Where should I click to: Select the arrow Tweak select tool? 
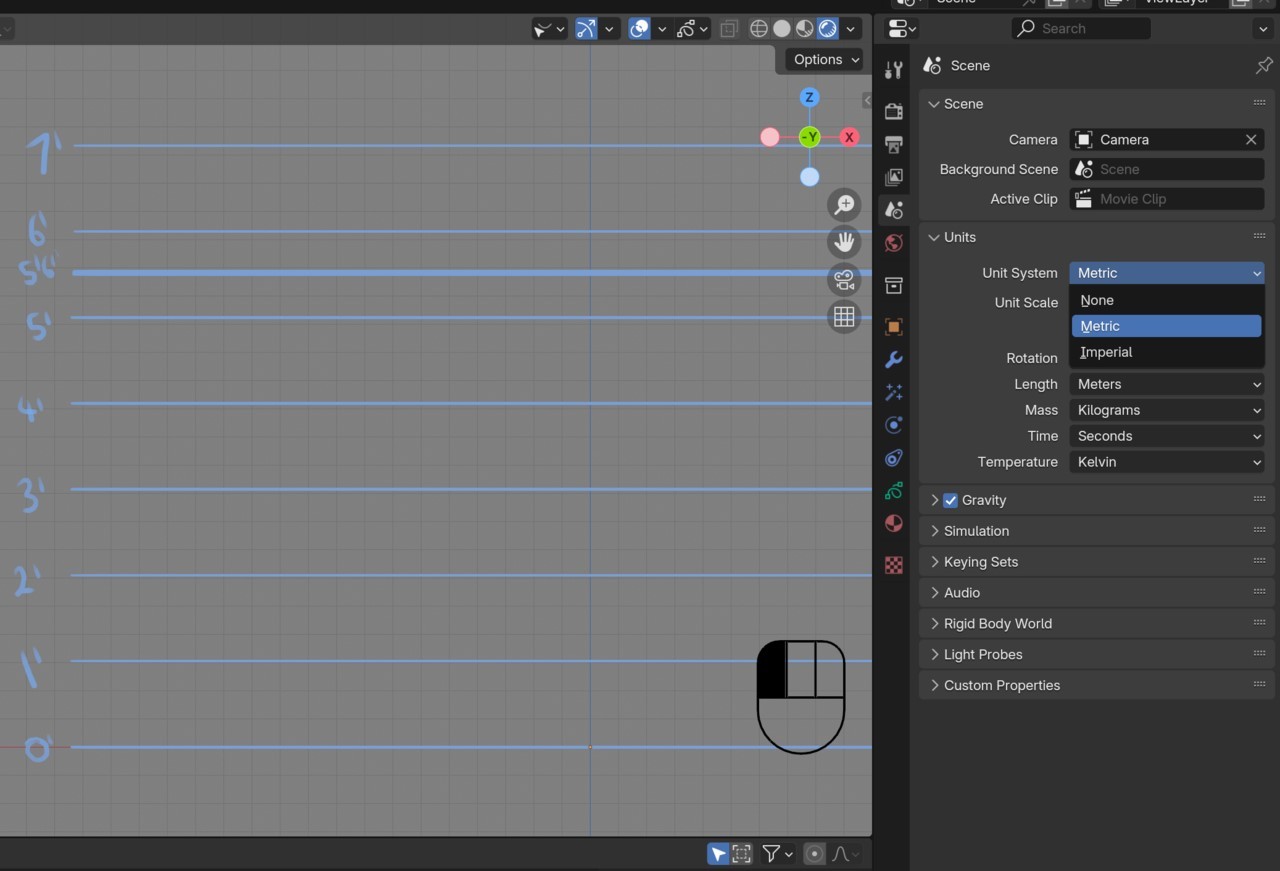click(x=718, y=854)
